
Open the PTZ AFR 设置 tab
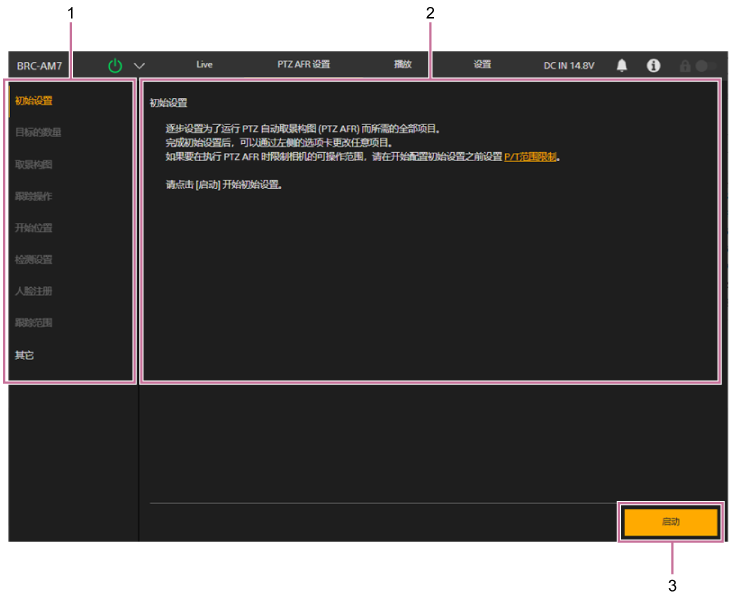click(x=303, y=65)
